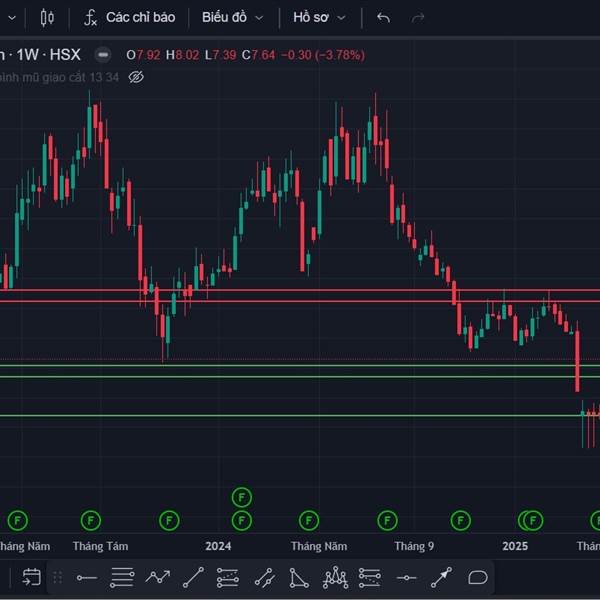Image resolution: width=600 pixels, height=600 pixels.
Task: Click the upper red horizontal line
Action: pos(300,291)
